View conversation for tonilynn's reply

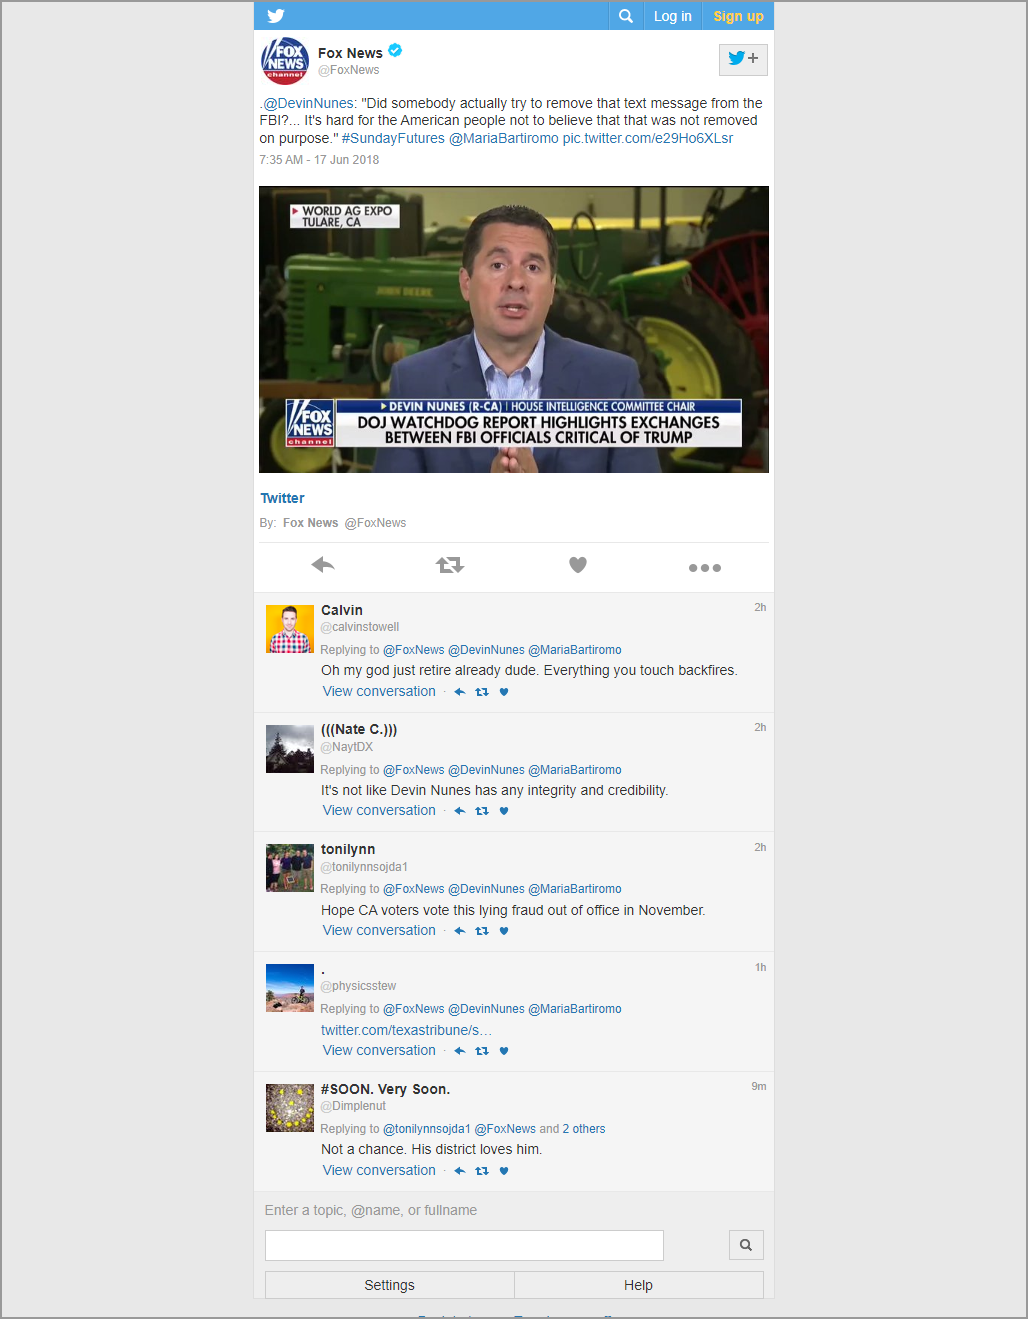click(x=379, y=930)
